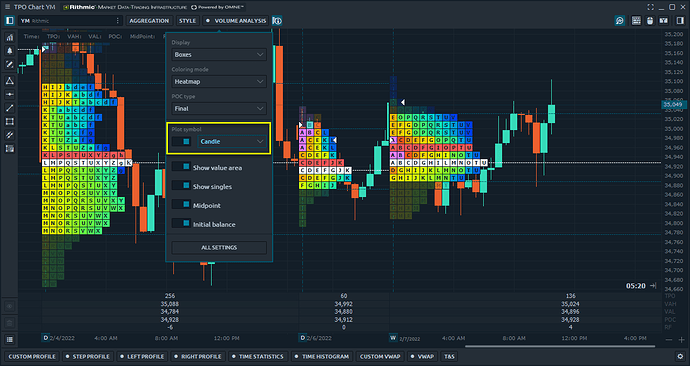Viewport: 690px width, 366px height.
Task: Click the horizontal chart scrollbar at bottom
Action: coord(560,347)
